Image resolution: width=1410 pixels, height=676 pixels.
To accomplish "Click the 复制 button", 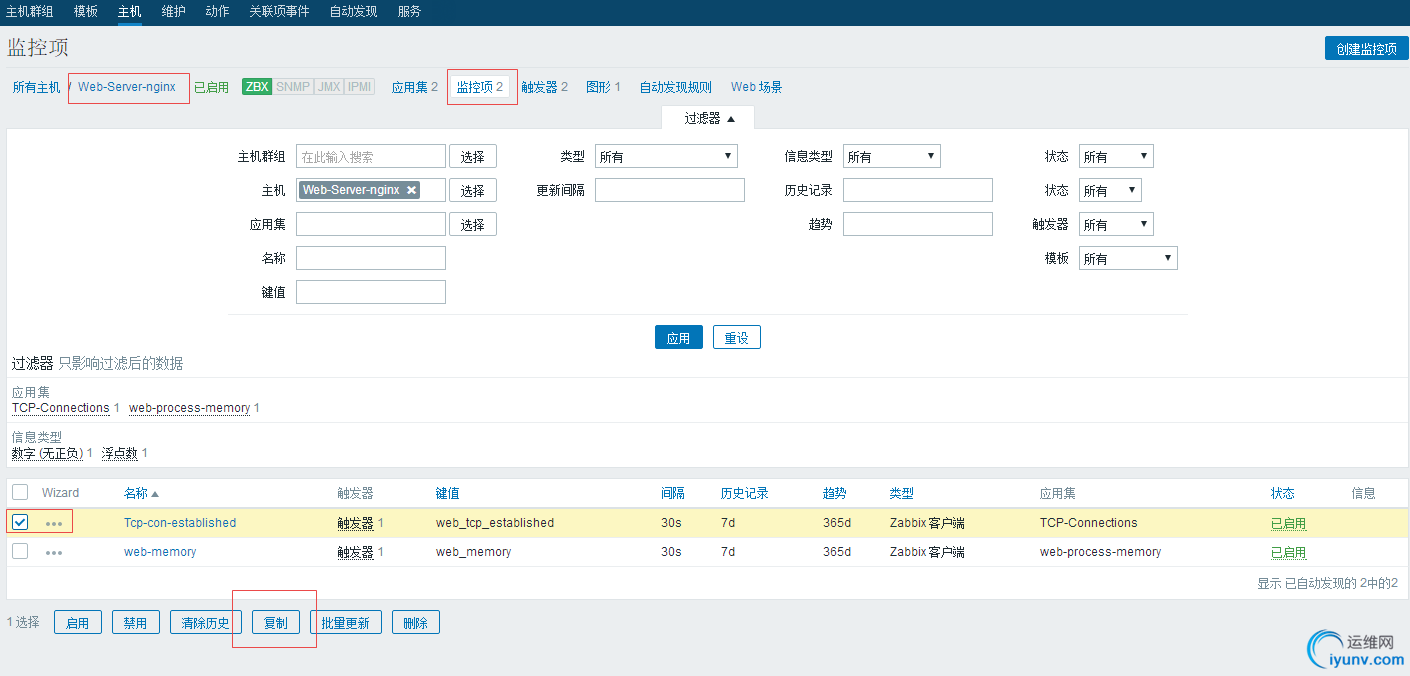I will coord(276,622).
